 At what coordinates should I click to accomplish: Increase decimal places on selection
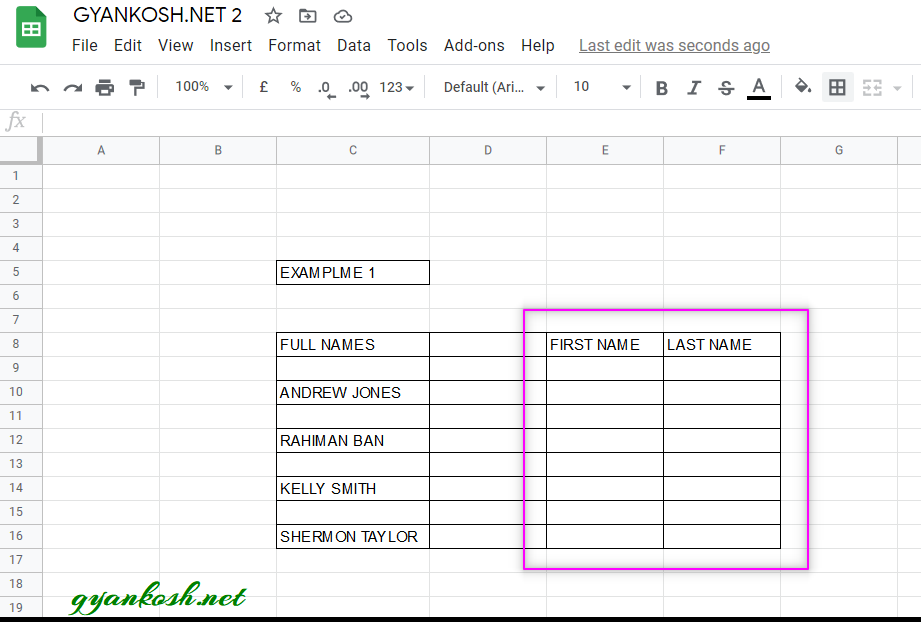[x=358, y=87]
